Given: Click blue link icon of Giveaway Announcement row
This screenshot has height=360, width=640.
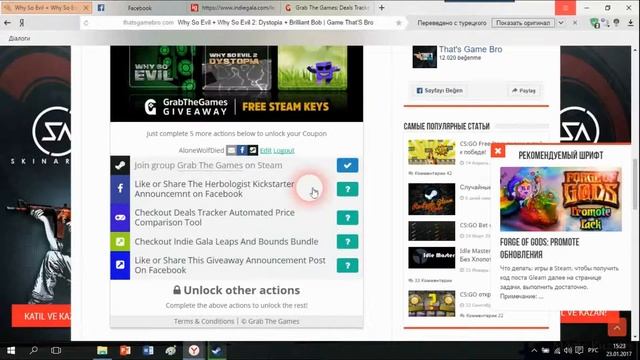Looking at the screenshot, I should pyautogui.click(x=120, y=265).
